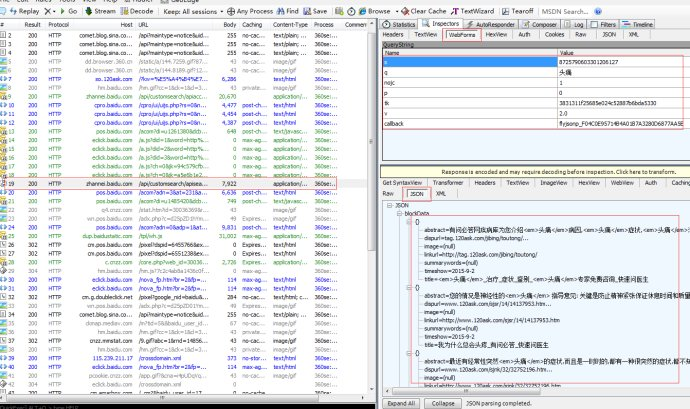690x409 pixels.
Task: Select the Any Process target icon
Action: pos(231,11)
